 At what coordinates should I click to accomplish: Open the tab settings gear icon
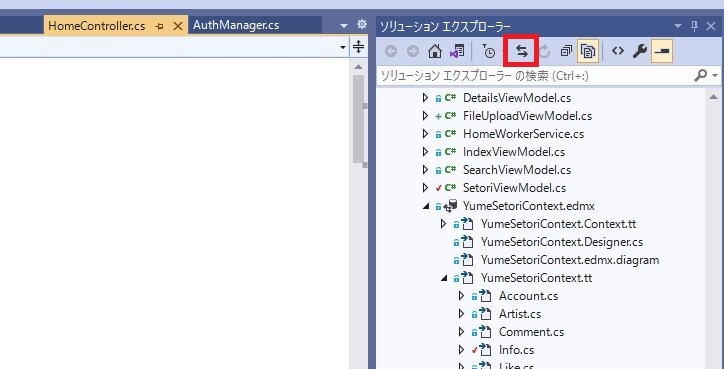362,25
